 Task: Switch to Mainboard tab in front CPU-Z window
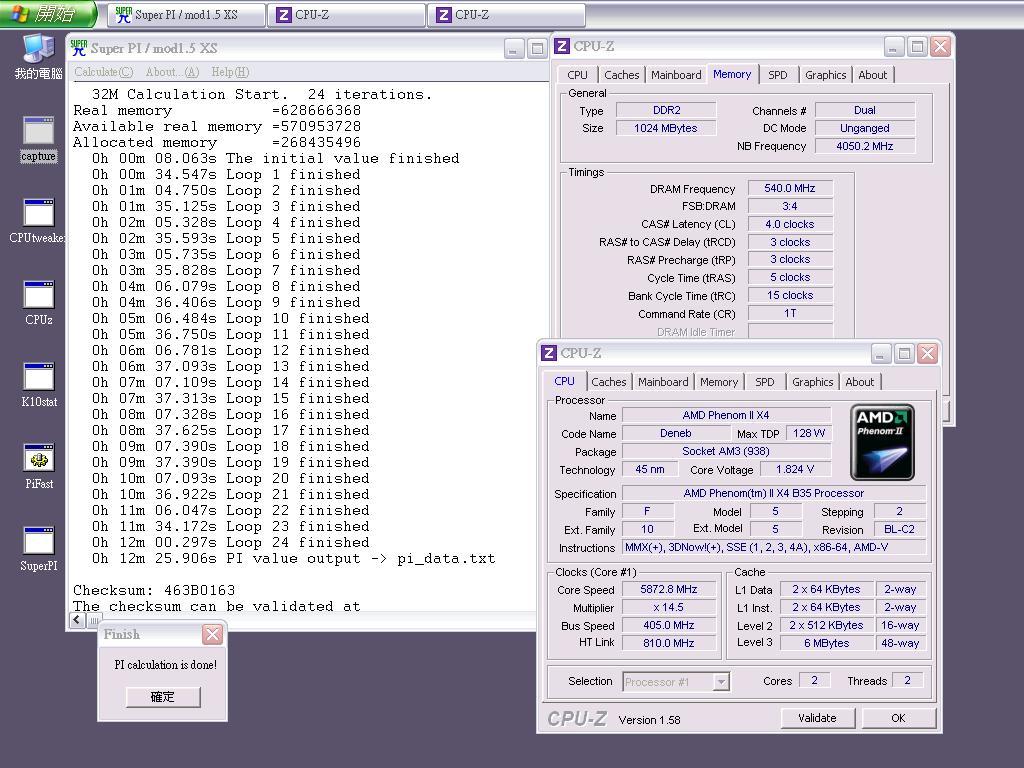pyautogui.click(x=663, y=382)
